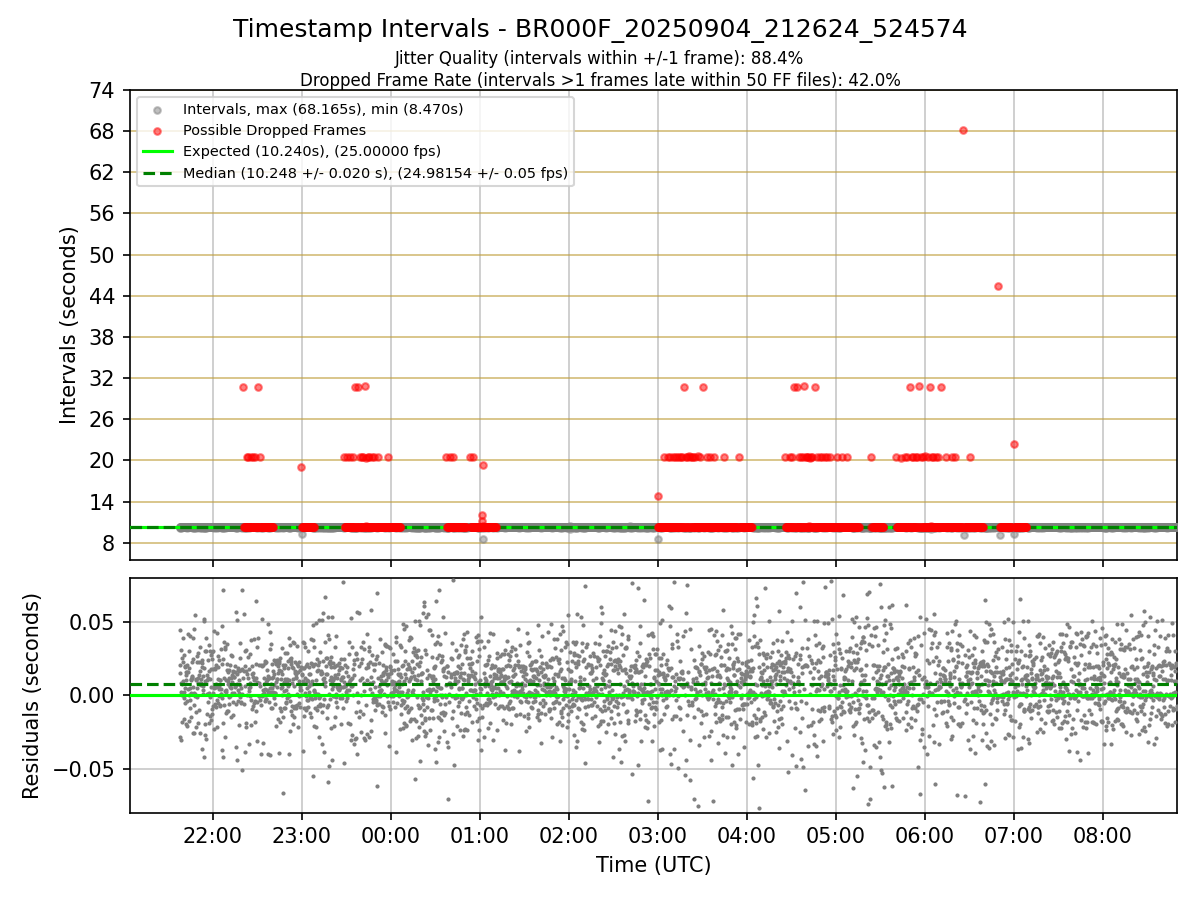
Task: Click the x-axis tick label '01:00'
Action: click(480, 834)
